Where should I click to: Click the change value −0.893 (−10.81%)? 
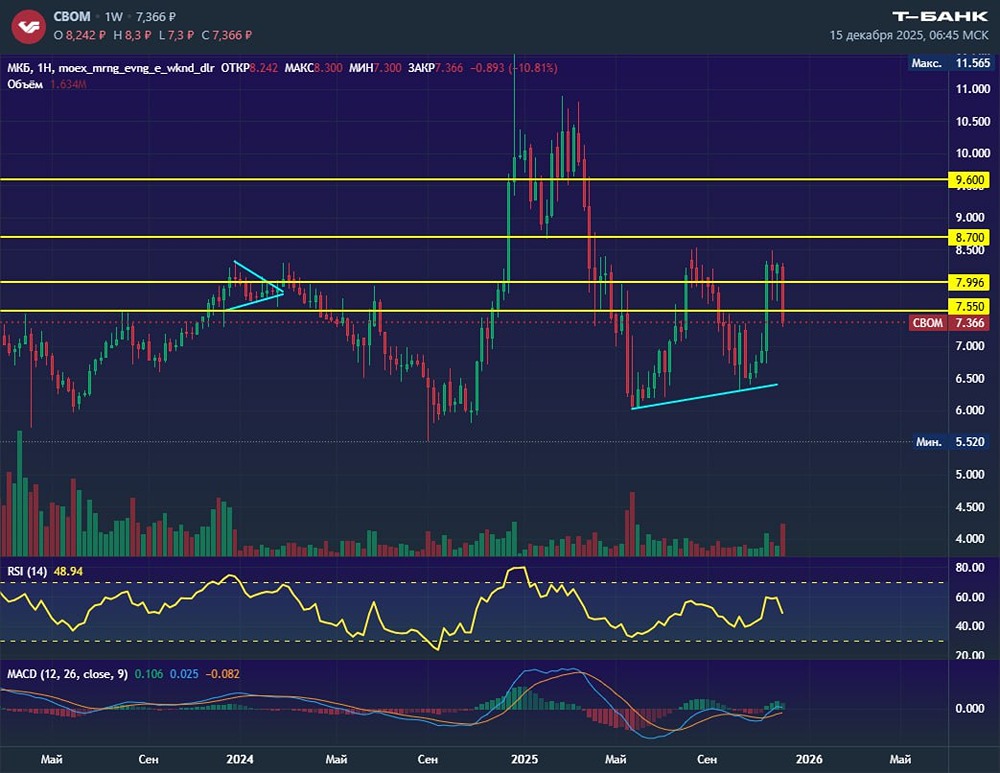[x=514, y=68]
